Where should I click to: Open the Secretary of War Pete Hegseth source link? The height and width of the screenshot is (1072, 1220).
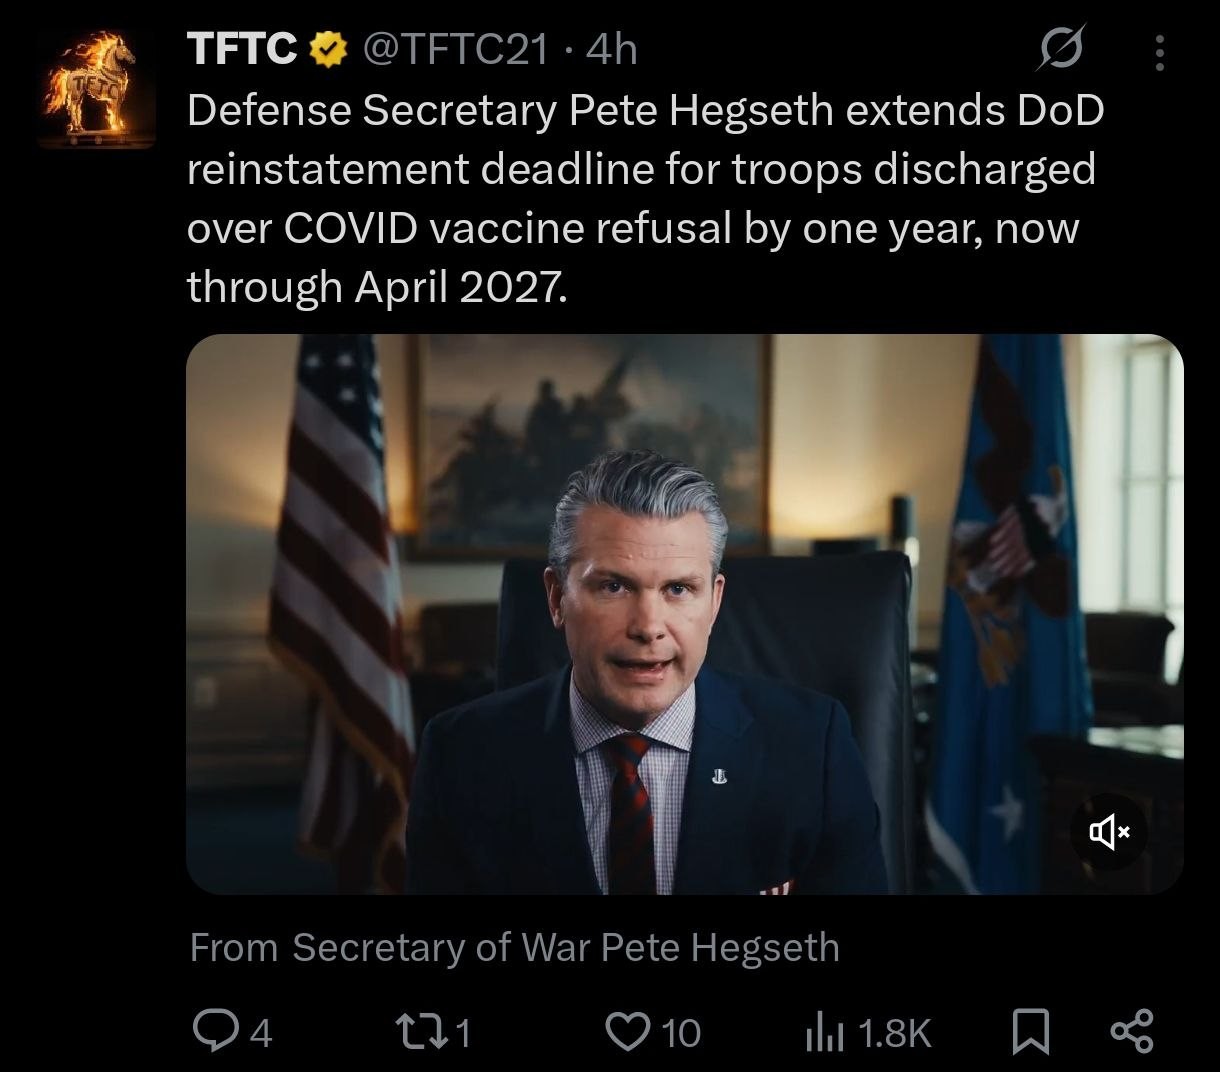565,947
